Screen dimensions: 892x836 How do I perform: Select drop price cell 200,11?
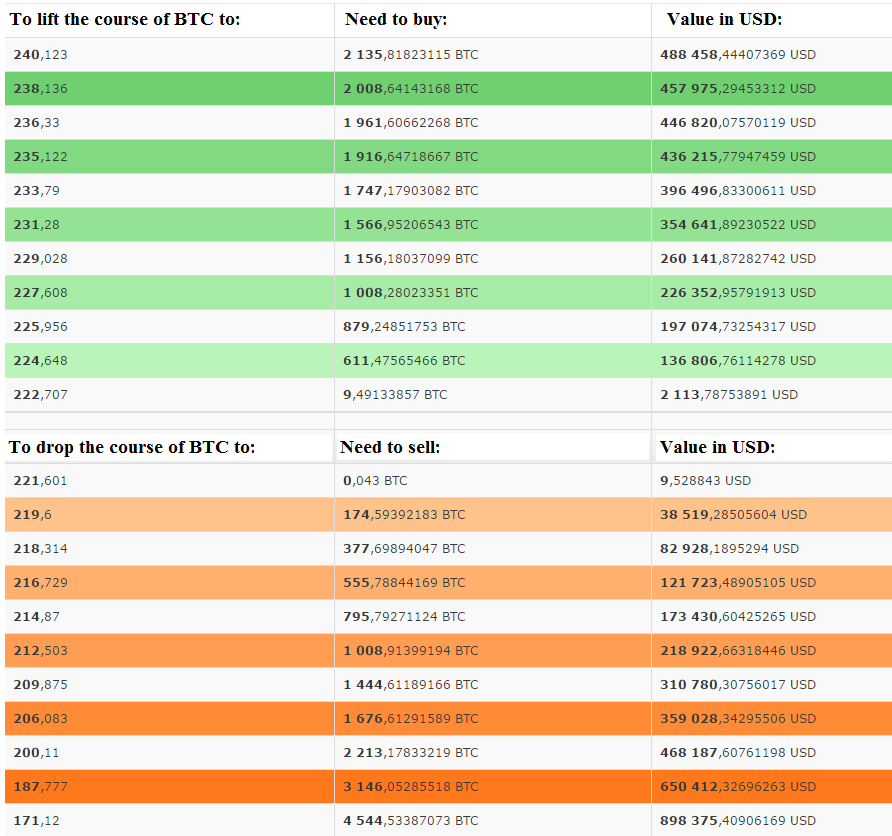(36, 753)
